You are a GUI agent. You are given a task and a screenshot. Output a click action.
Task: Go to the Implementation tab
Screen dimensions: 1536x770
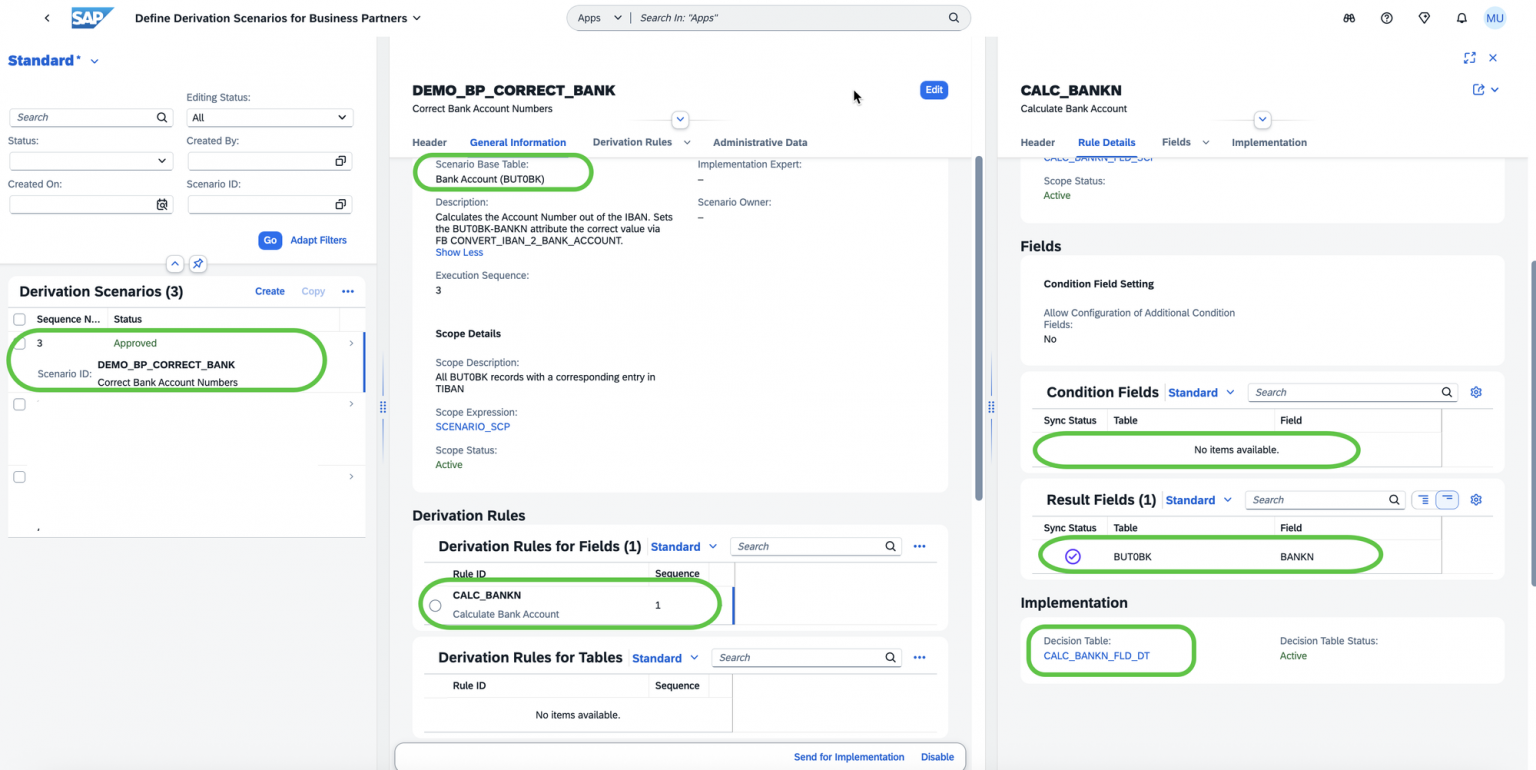(x=1268, y=142)
